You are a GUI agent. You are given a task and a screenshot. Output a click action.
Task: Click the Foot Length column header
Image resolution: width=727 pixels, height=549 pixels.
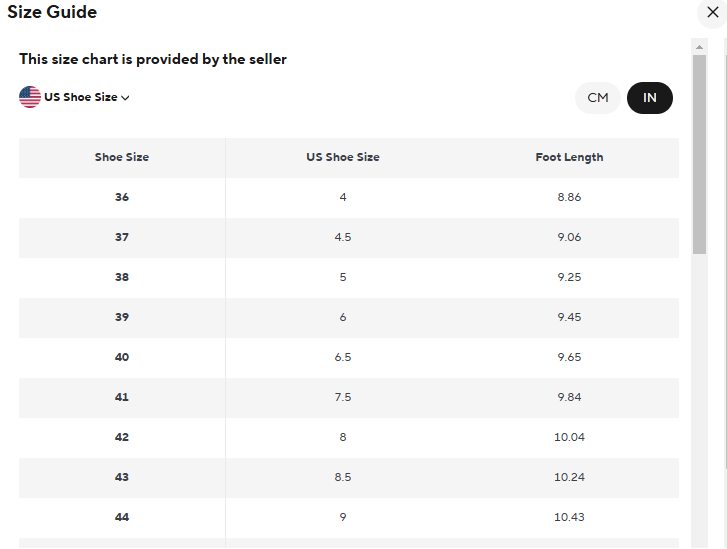point(569,157)
